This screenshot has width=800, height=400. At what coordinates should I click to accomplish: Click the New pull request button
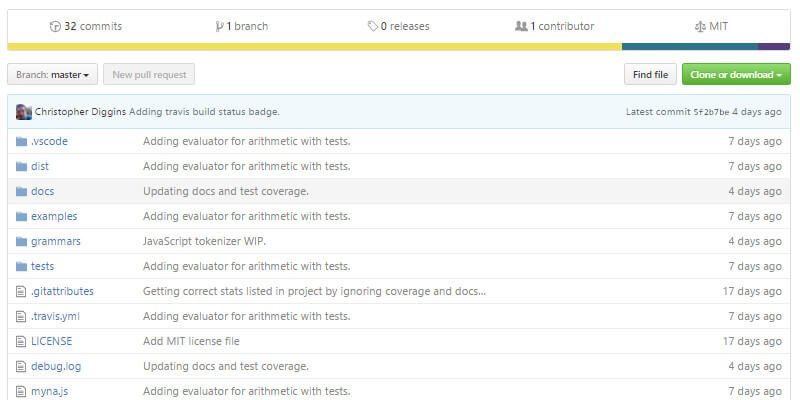[x=149, y=75]
